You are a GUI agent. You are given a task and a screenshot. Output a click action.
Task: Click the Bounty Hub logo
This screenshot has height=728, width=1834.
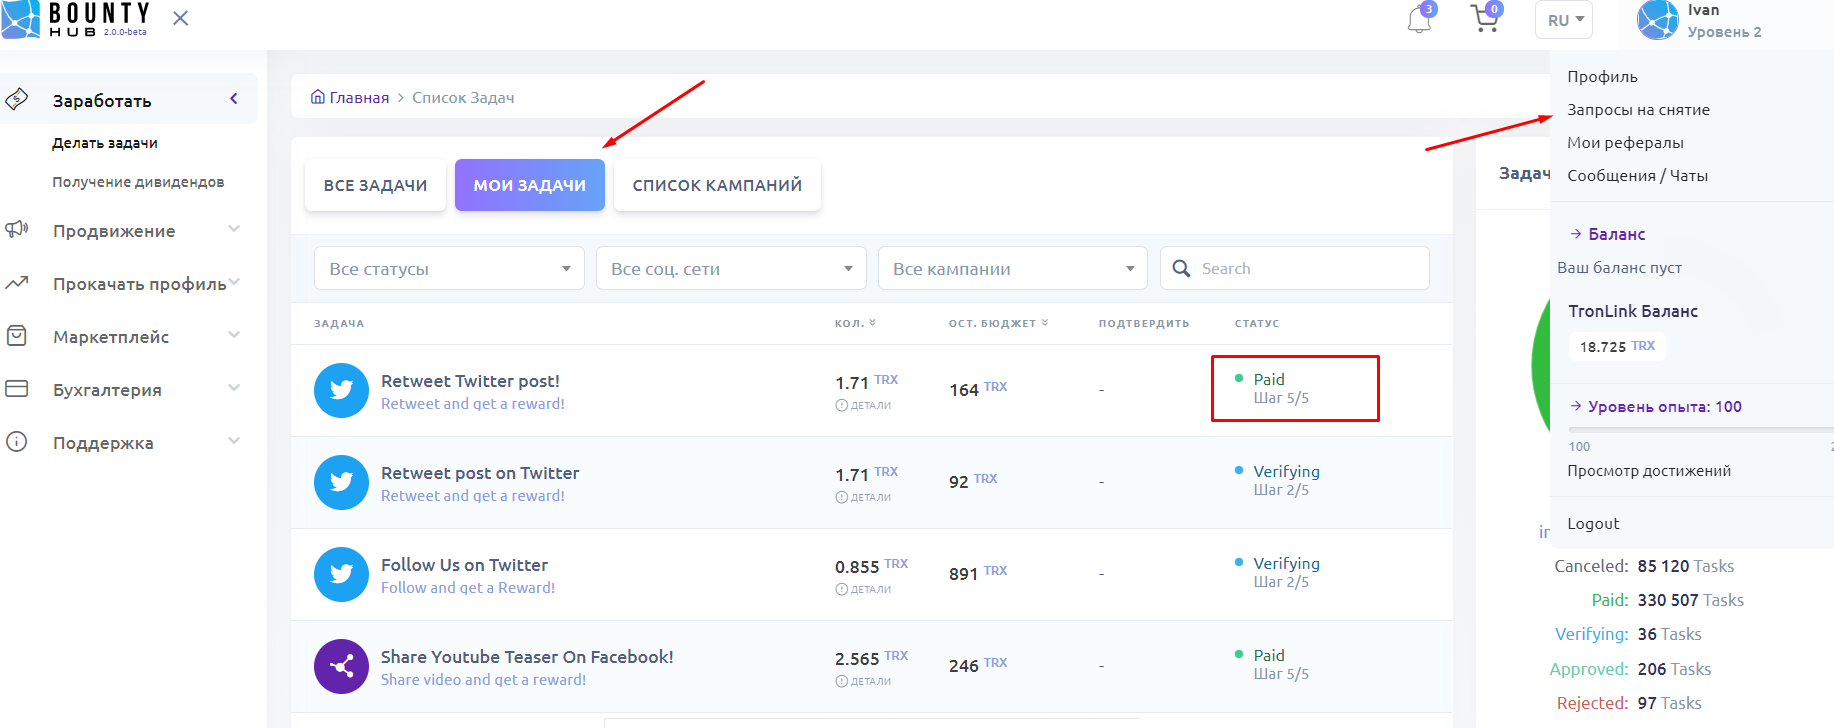[76, 19]
